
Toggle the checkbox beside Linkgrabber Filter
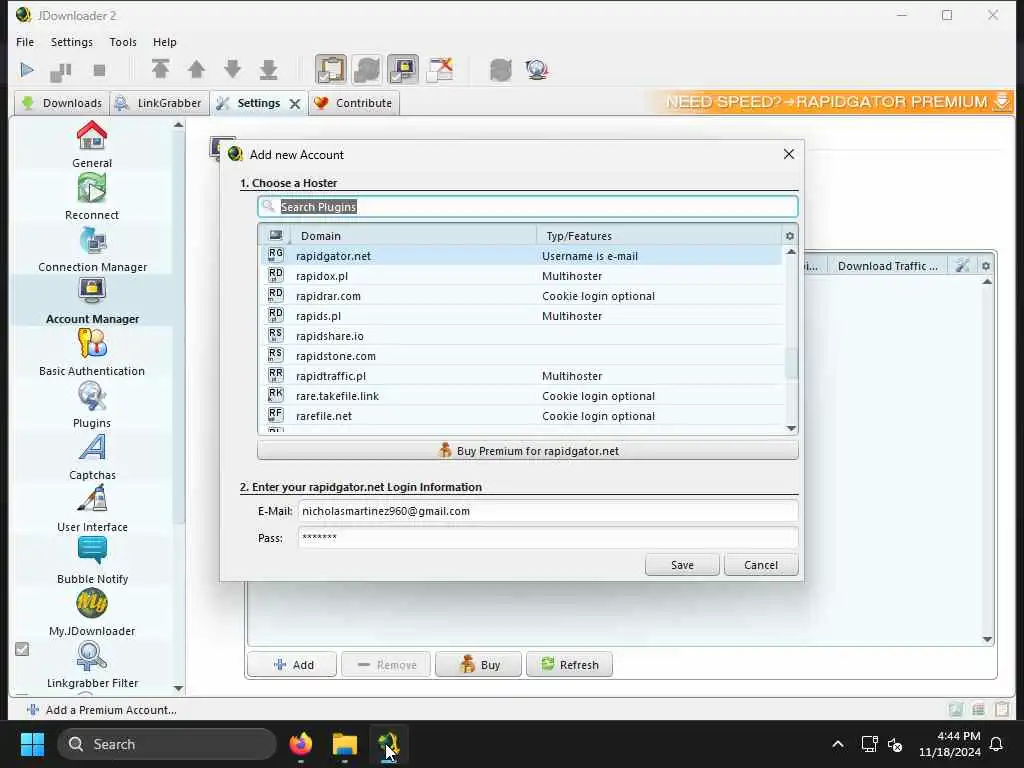[x=22, y=649]
